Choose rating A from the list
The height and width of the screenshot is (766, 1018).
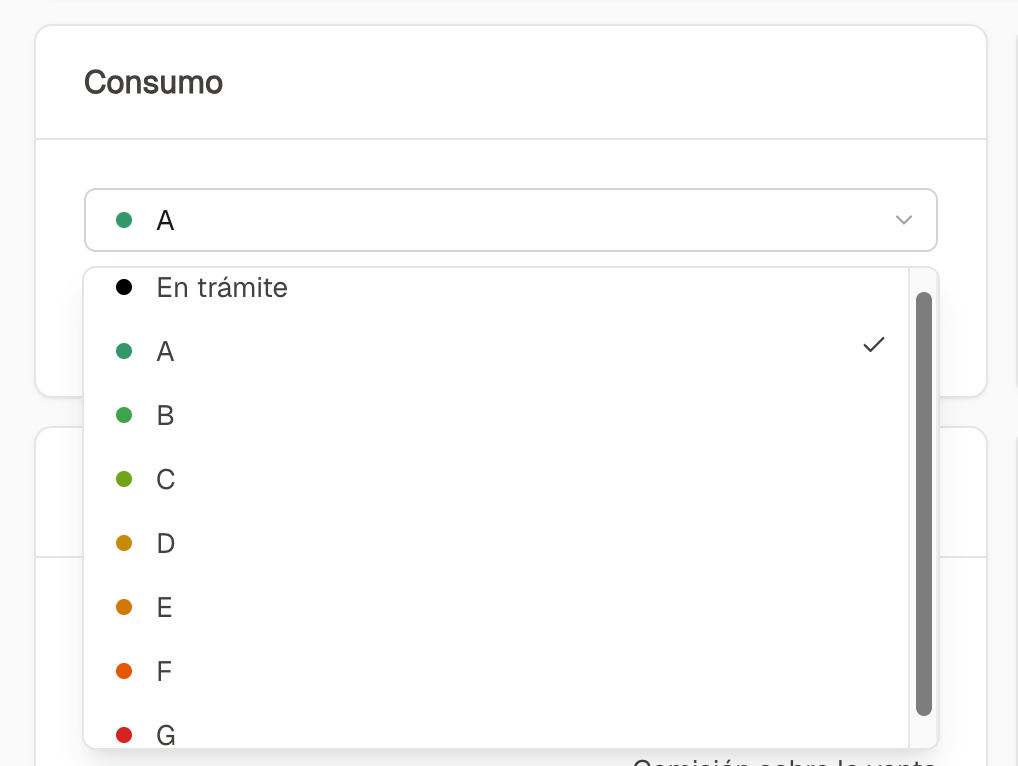(166, 351)
